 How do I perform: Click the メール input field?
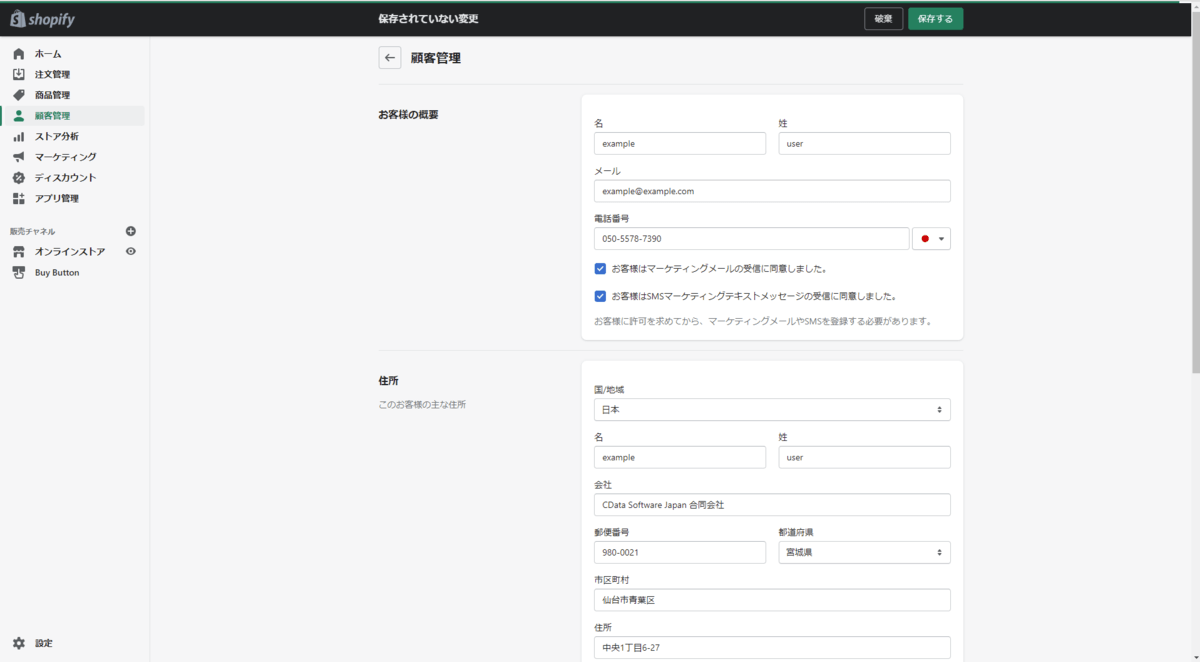(x=772, y=191)
